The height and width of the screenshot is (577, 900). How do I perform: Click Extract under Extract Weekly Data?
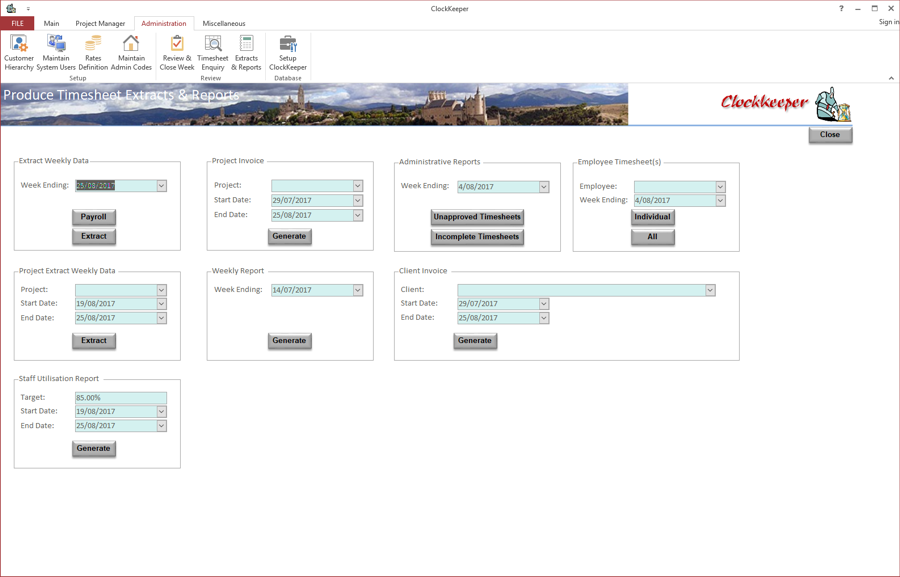click(x=94, y=236)
